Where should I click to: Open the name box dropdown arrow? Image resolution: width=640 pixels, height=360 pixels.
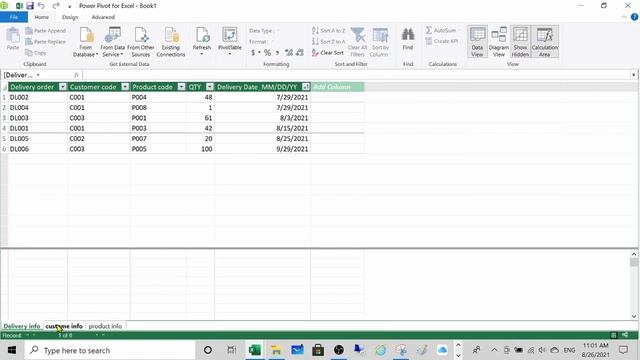38,75
